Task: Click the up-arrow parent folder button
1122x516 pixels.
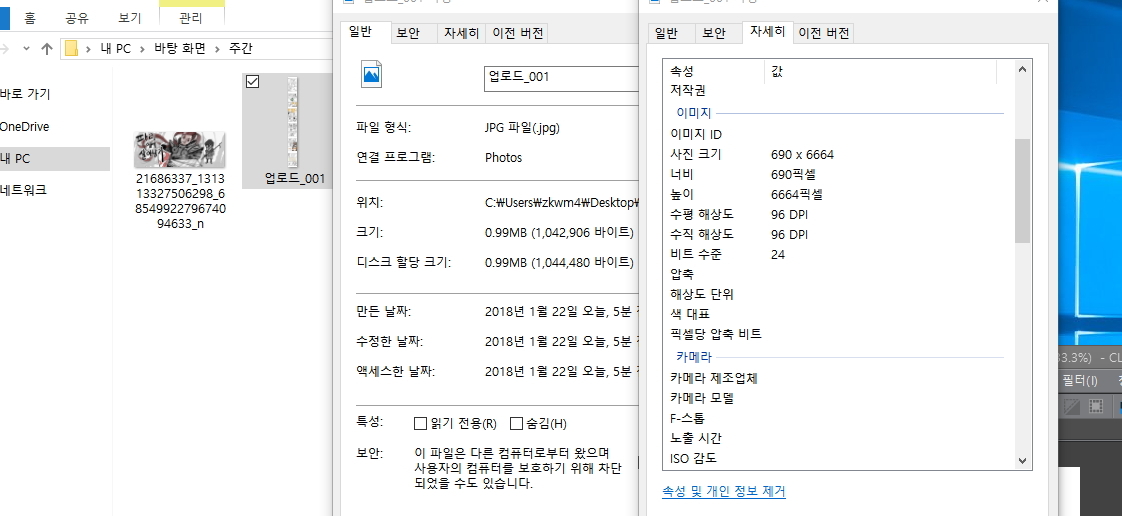Action: [46, 48]
